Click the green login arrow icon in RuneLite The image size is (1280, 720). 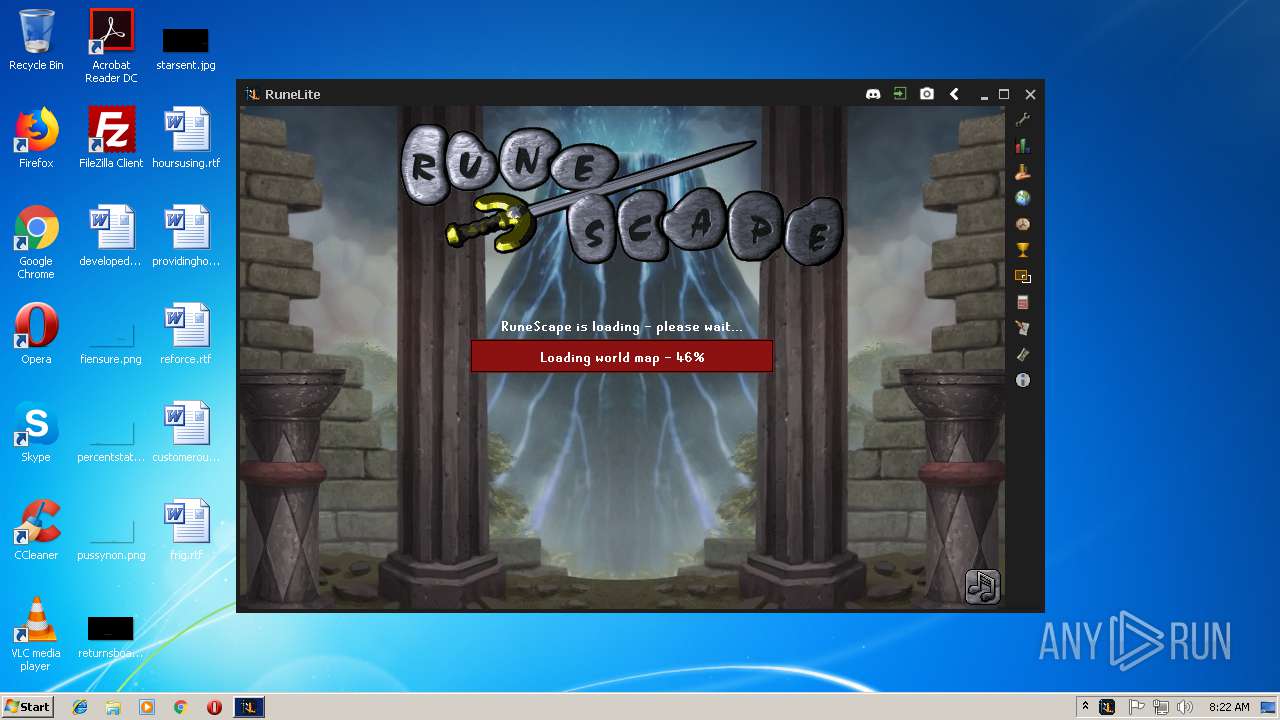[x=900, y=94]
